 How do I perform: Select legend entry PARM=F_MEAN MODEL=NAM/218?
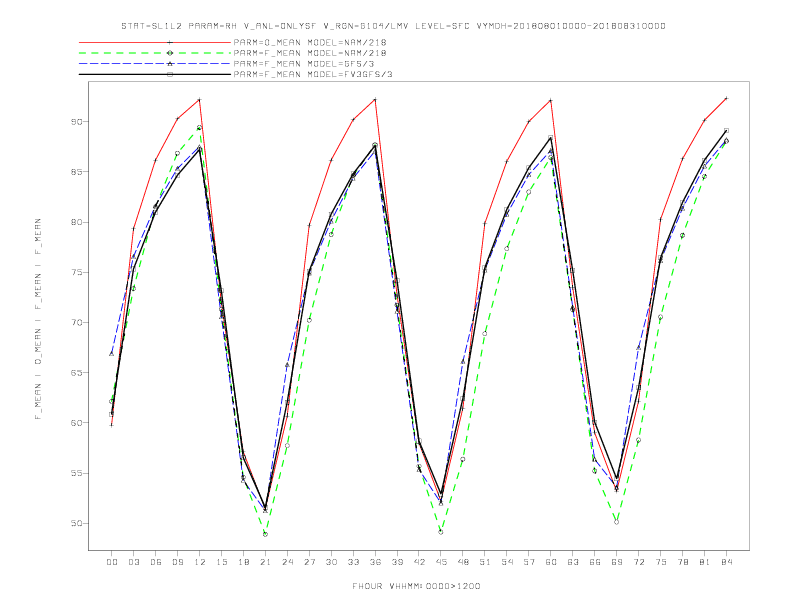(310, 53)
